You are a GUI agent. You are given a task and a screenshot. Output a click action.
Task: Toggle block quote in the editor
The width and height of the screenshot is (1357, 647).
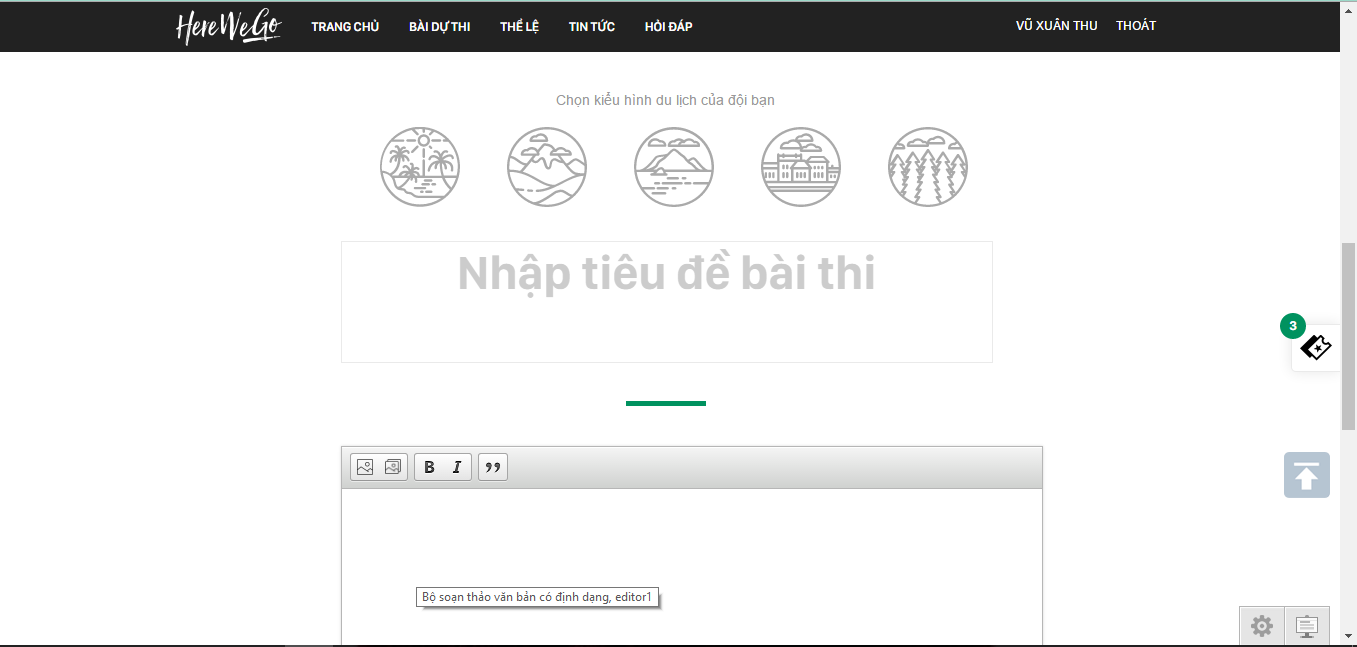click(493, 467)
